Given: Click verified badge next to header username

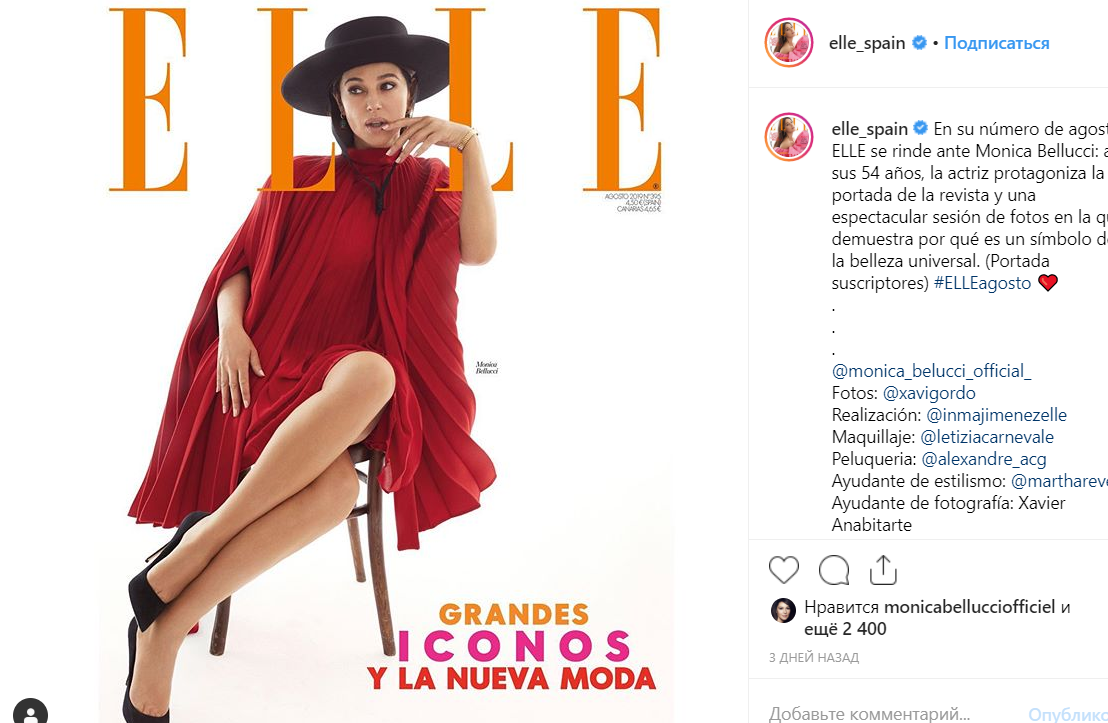Looking at the screenshot, I should [x=919, y=42].
